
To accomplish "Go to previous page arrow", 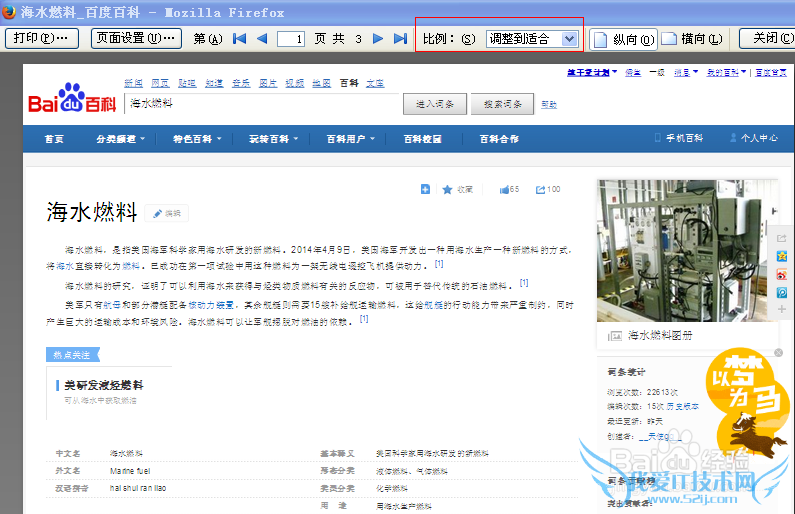I will (262, 39).
